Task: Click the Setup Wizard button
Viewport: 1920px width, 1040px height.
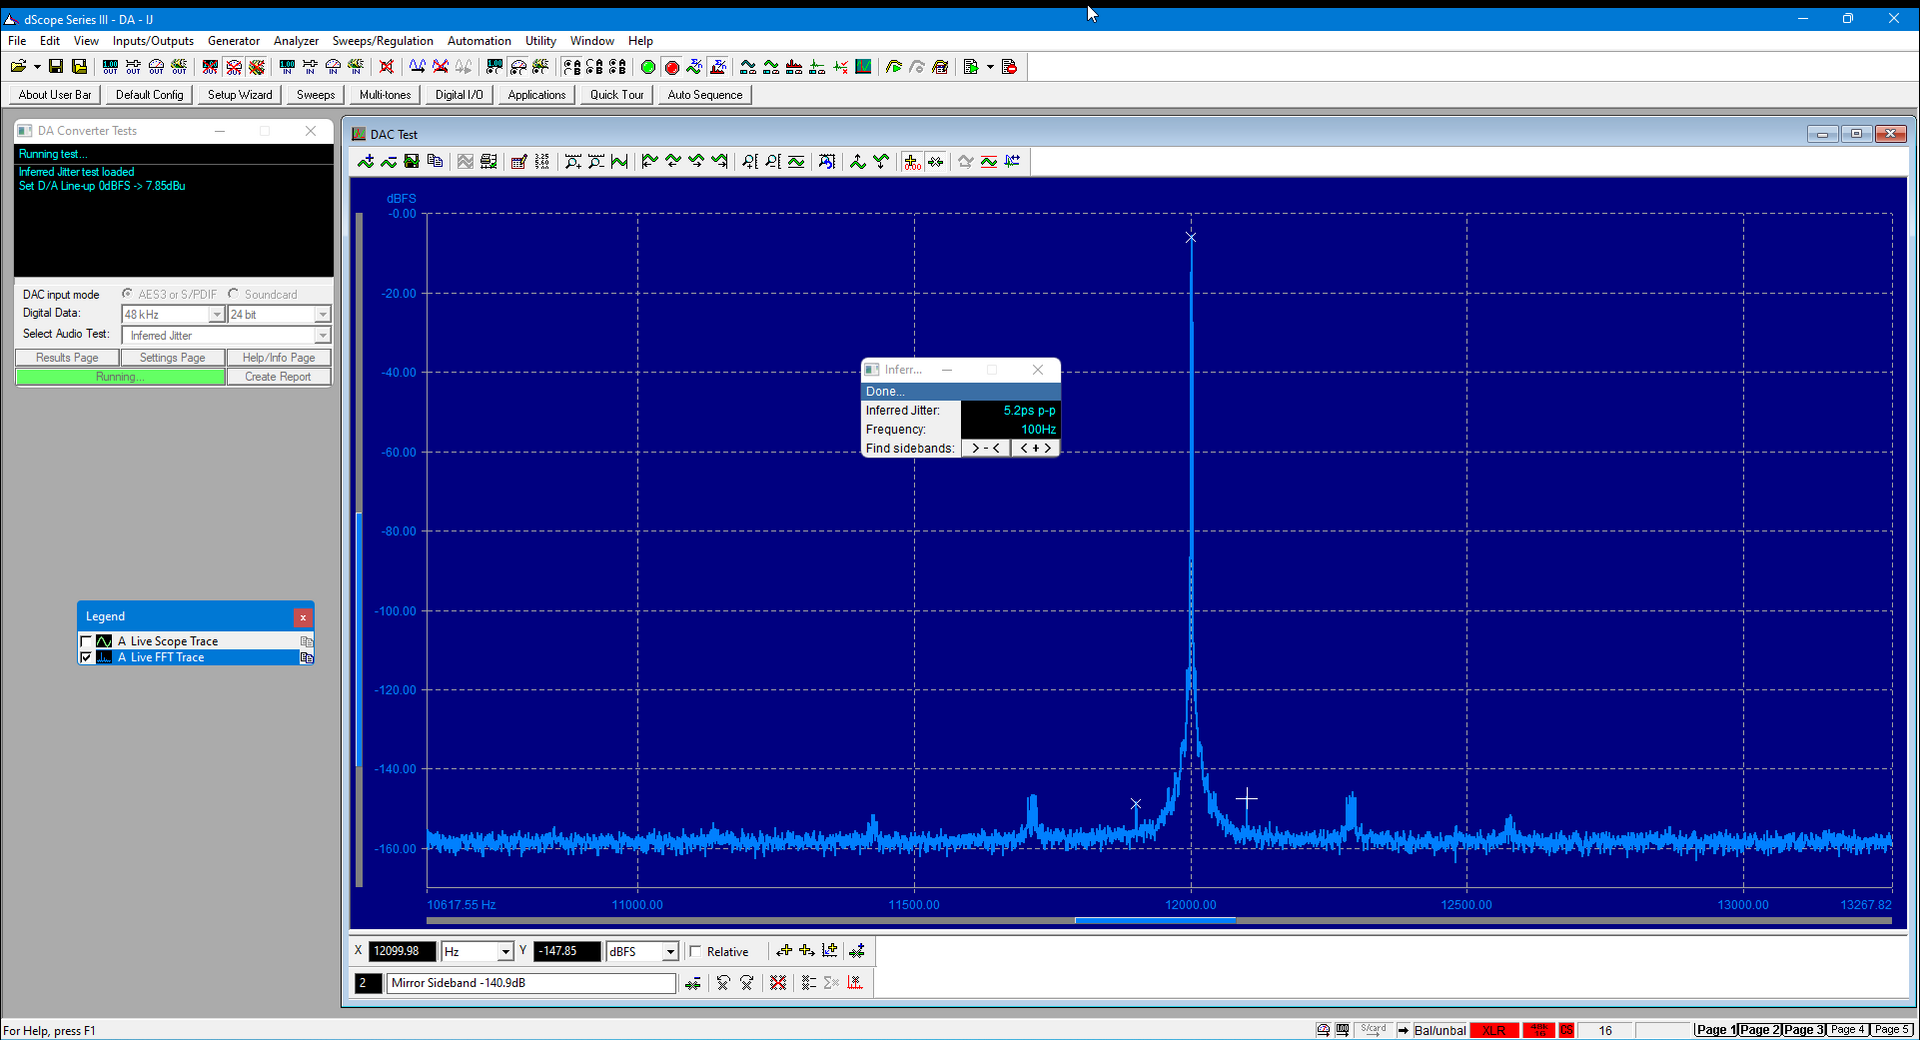Action: (x=240, y=95)
